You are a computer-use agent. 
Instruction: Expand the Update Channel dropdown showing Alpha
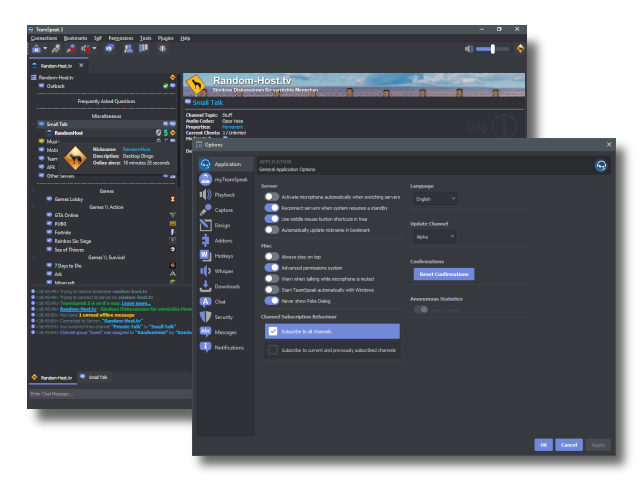point(433,237)
